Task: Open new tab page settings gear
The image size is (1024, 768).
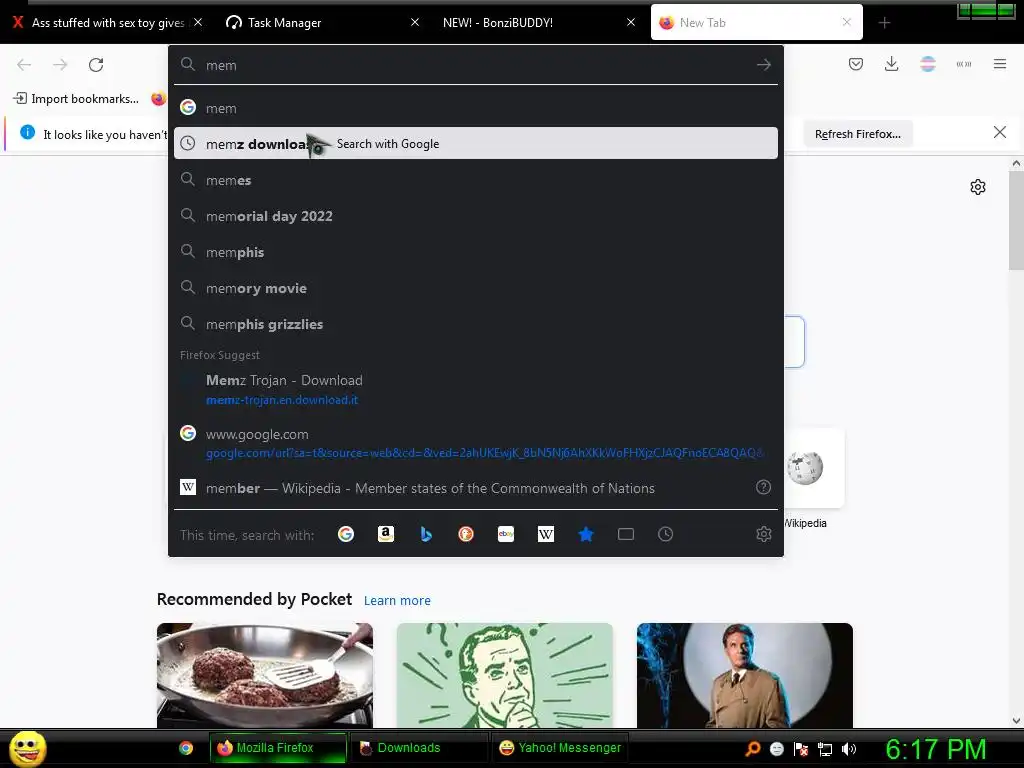Action: (x=978, y=187)
